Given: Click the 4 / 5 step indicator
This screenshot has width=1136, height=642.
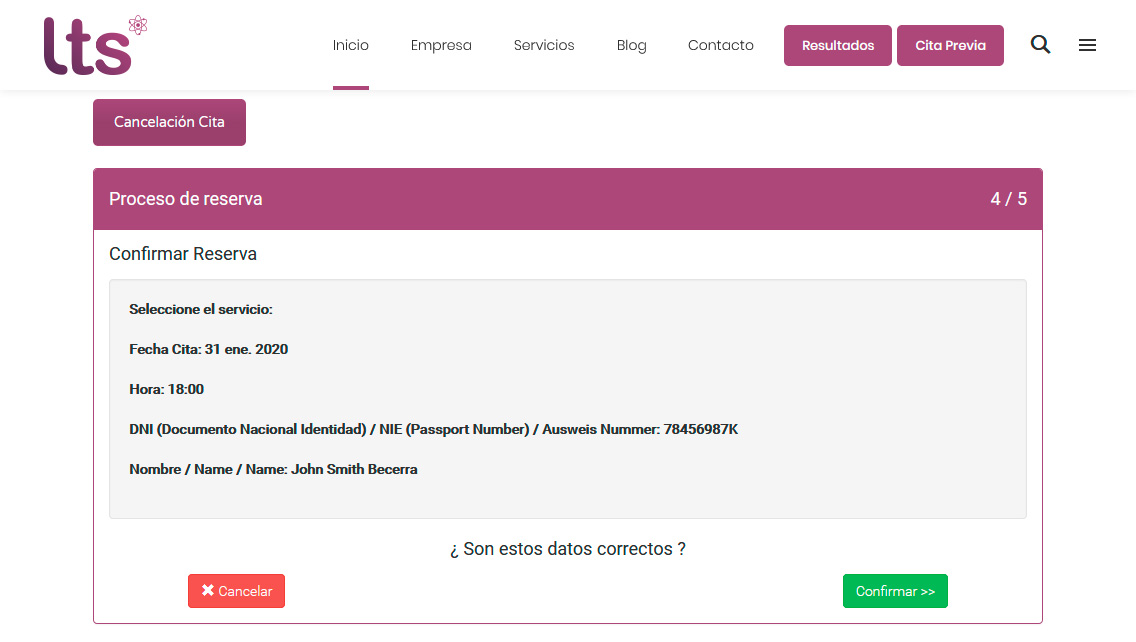Looking at the screenshot, I should click(1008, 199).
